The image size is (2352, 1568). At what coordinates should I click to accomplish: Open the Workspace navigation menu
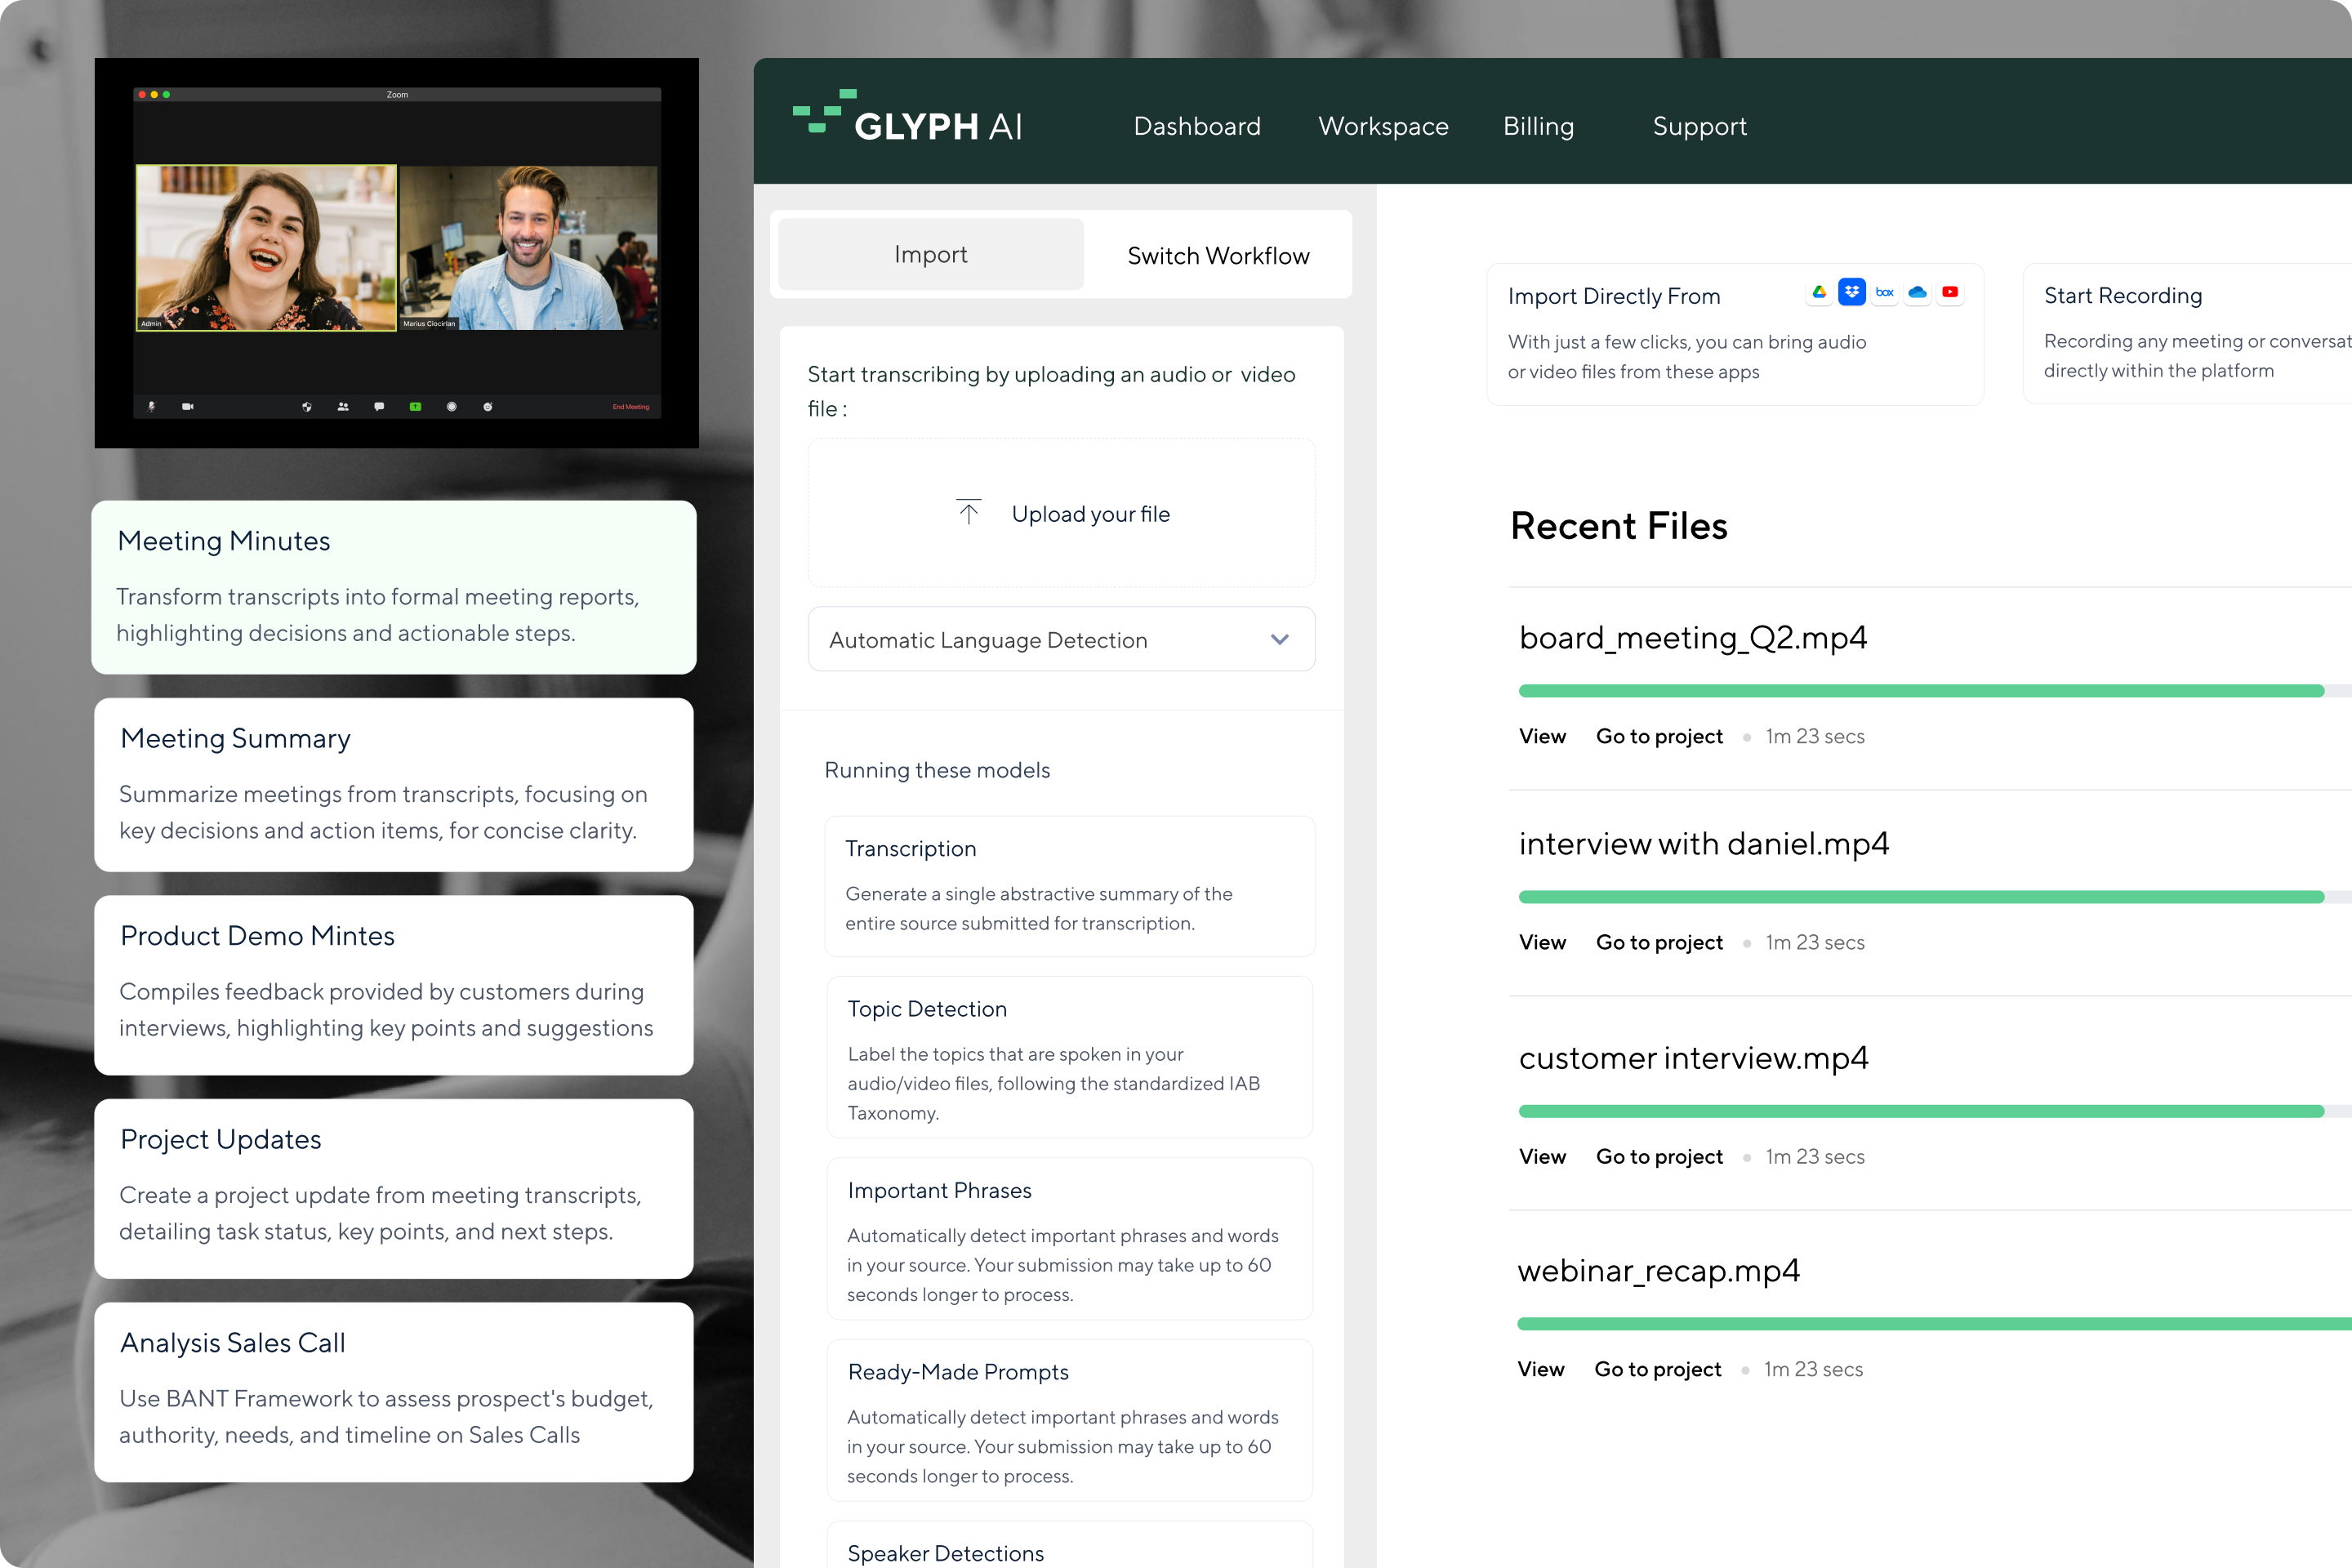[1384, 126]
